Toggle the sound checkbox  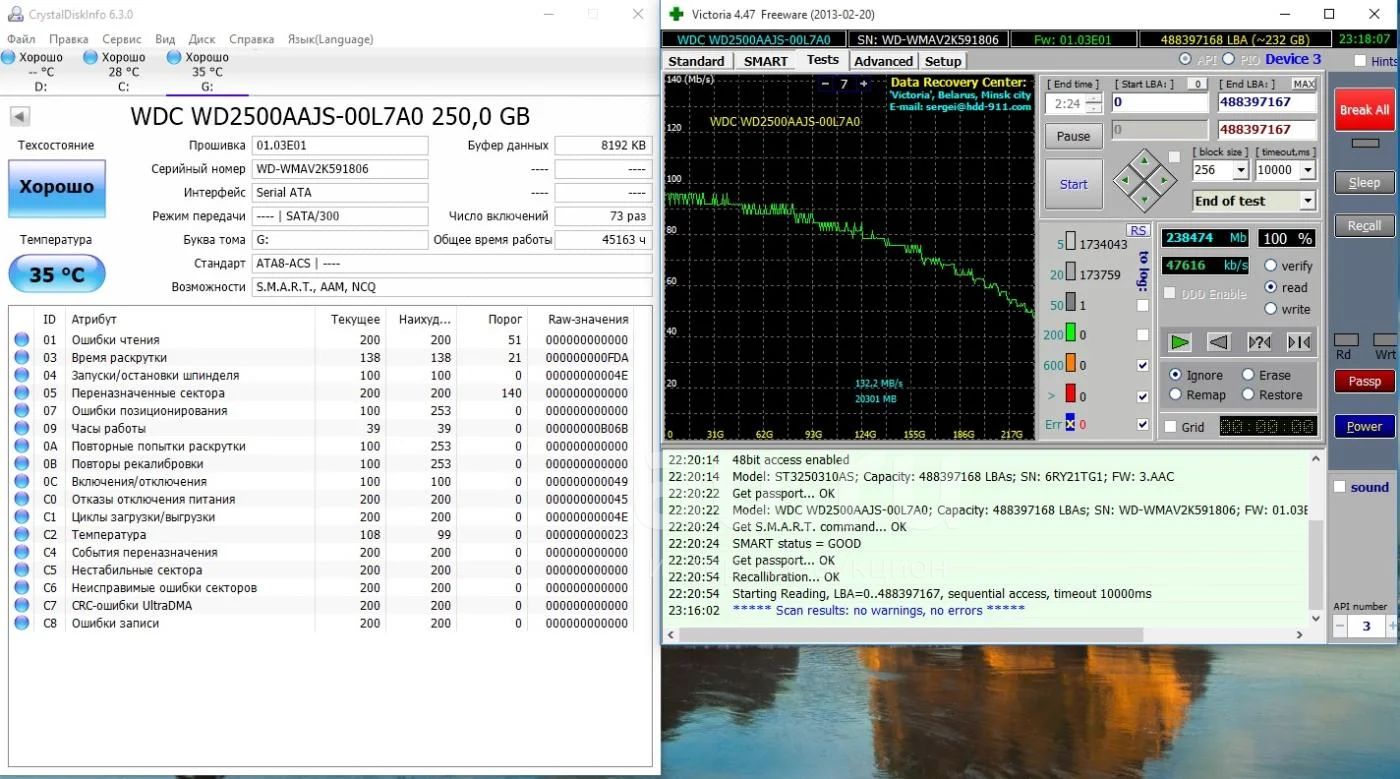1340,487
